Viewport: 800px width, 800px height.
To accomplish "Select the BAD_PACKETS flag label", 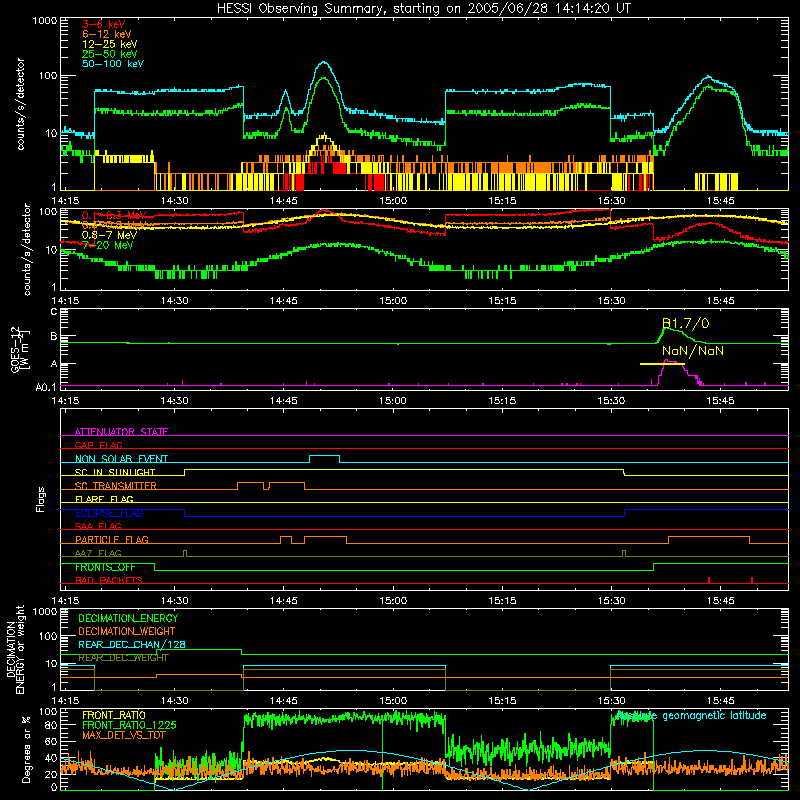I will (x=109, y=580).
